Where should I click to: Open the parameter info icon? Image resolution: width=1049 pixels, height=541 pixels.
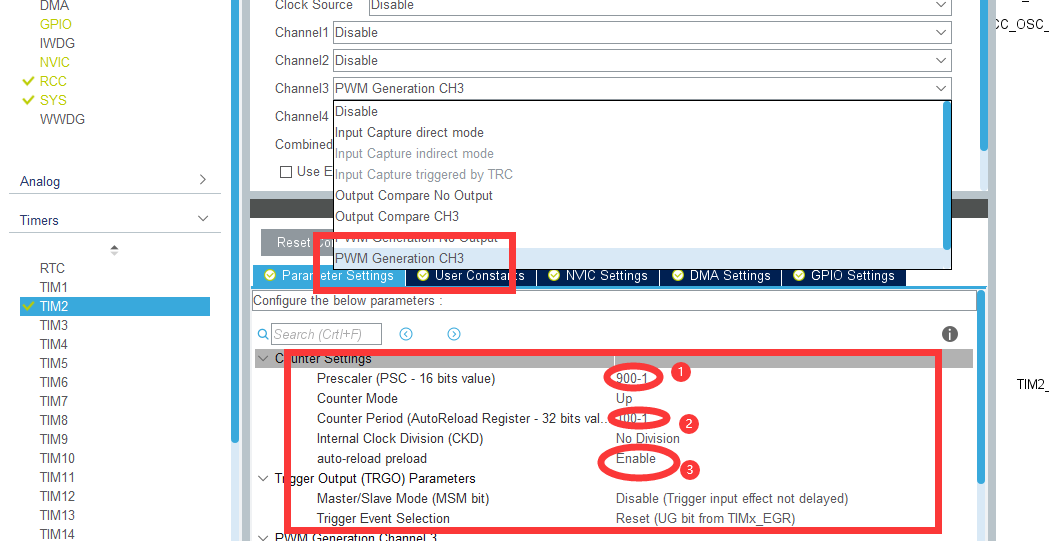coord(950,334)
